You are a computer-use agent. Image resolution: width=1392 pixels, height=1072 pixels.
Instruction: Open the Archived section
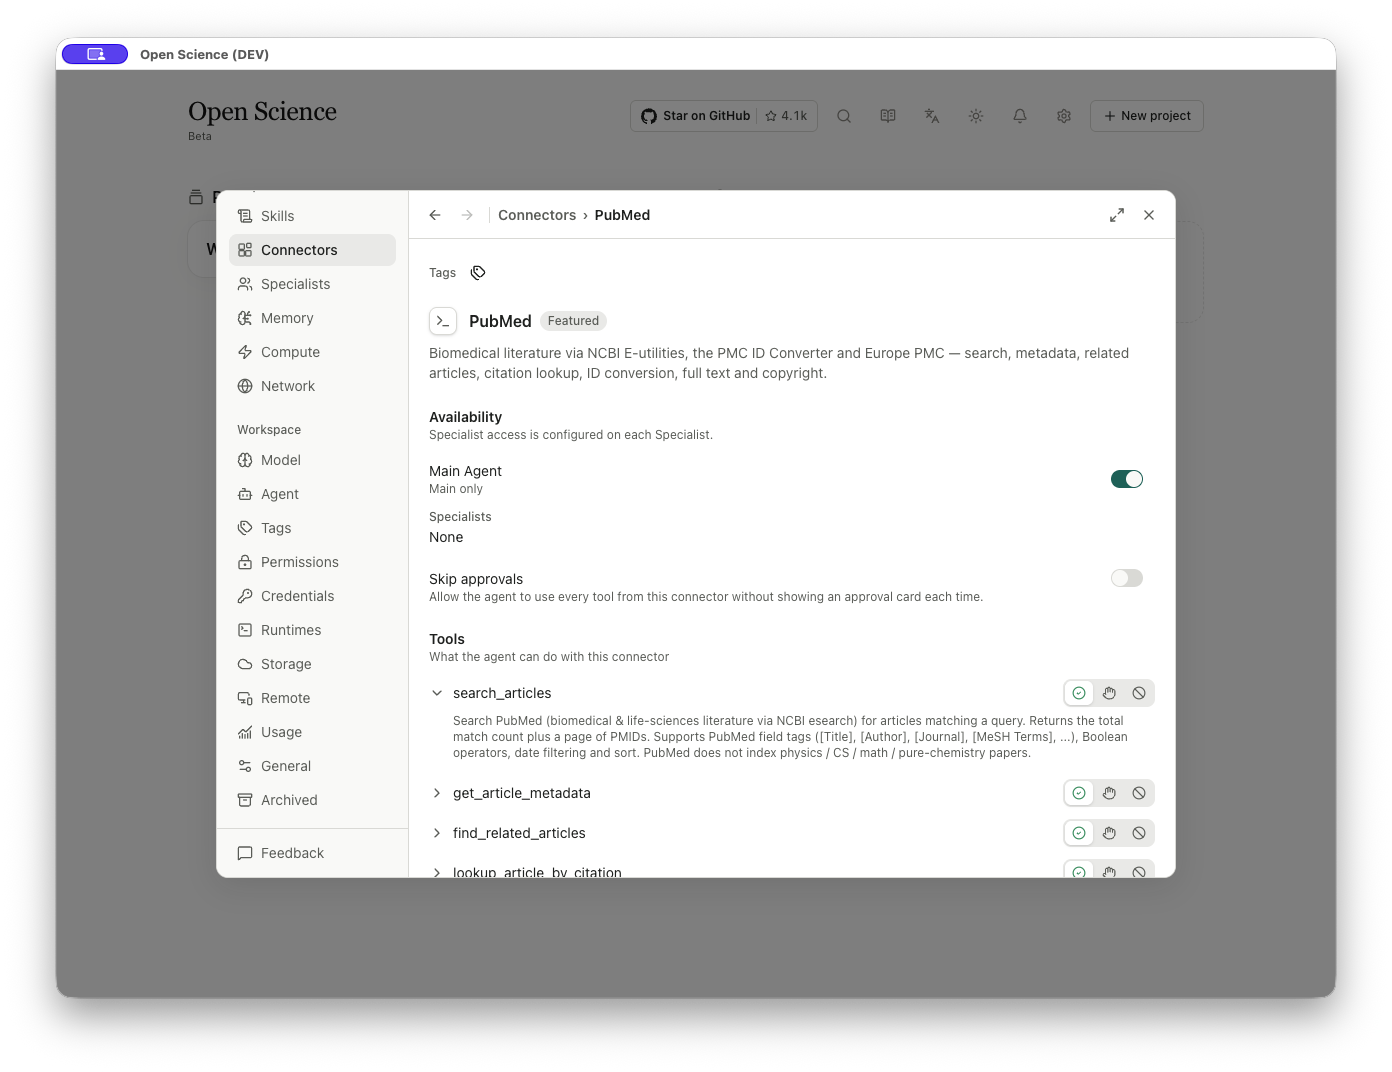[x=312, y=800]
